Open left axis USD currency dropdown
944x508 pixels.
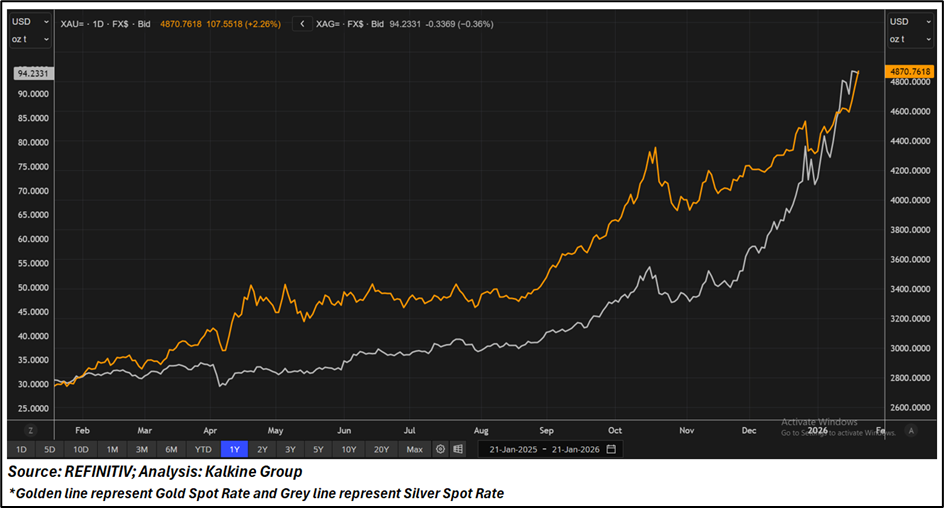pos(28,21)
